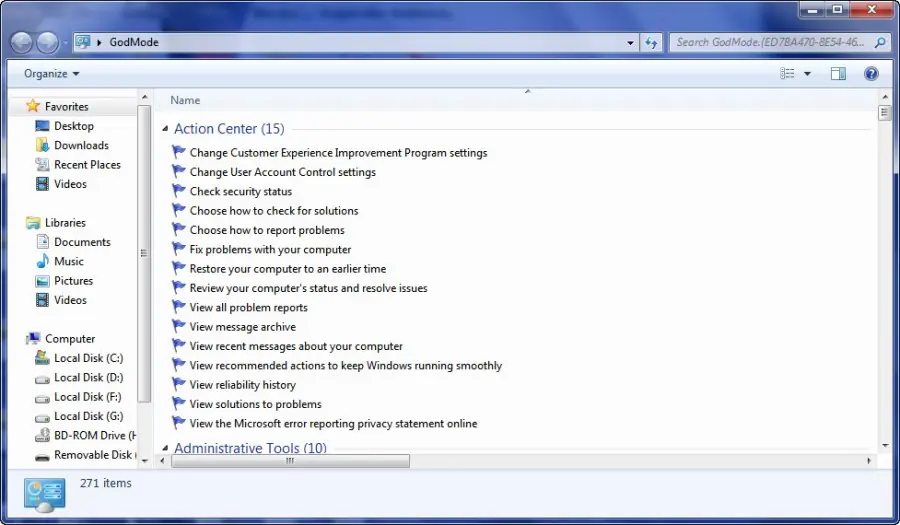Open recent pages dropdown near navigation arrows

(65, 43)
